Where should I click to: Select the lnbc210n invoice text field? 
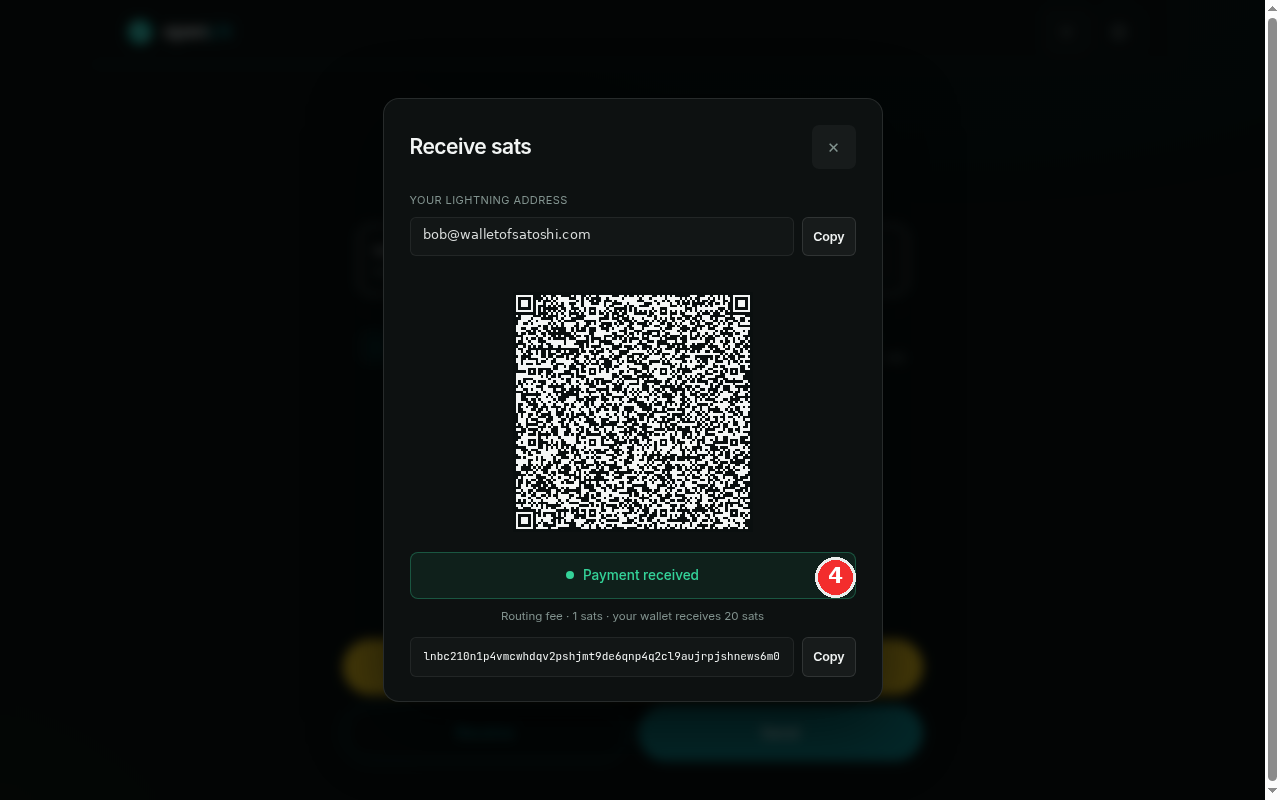[602, 657]
